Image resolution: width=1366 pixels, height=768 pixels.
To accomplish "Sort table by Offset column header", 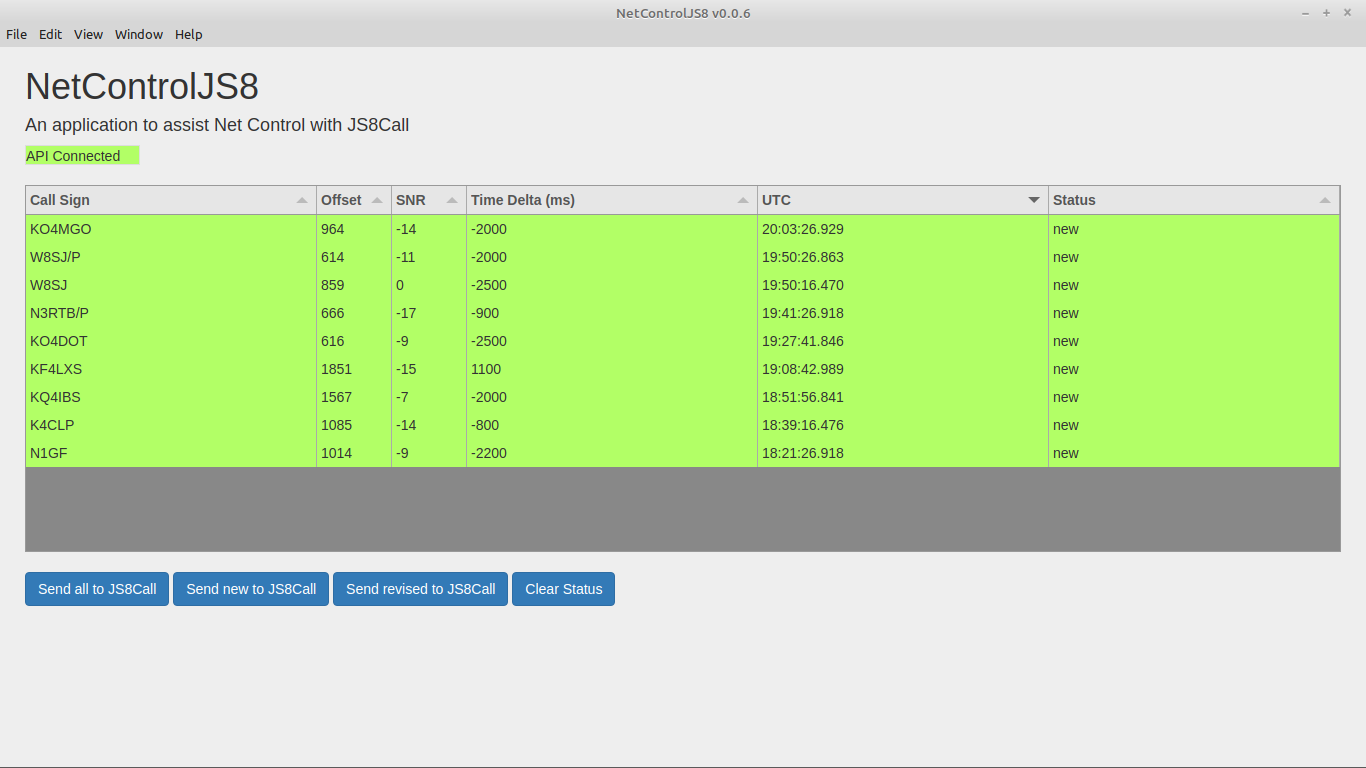I will click(x=354, y=200).
